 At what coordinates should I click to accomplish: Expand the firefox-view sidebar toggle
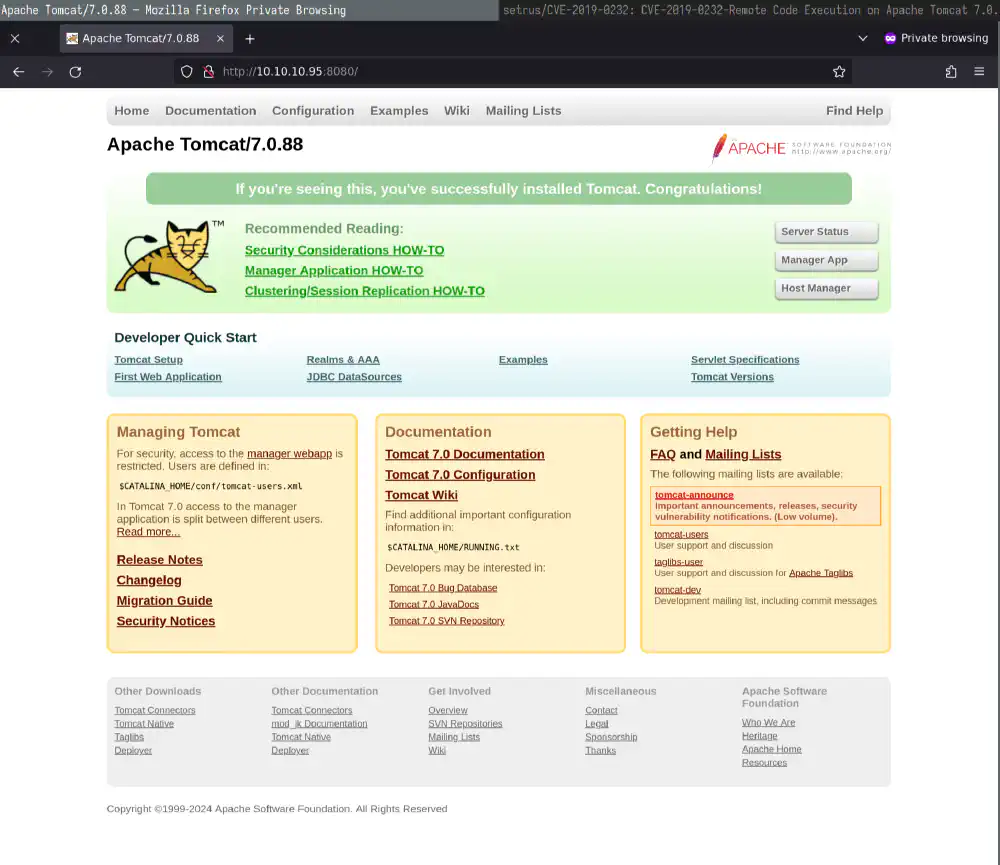pyautogui.click(x=13, y=38)
